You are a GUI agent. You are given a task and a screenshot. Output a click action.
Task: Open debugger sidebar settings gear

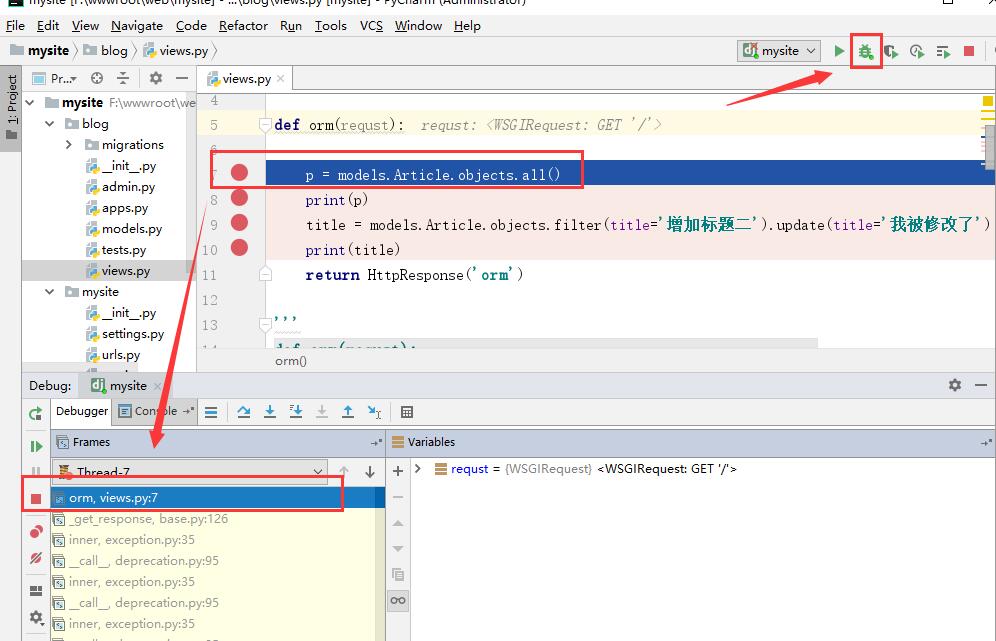point(36,617)
